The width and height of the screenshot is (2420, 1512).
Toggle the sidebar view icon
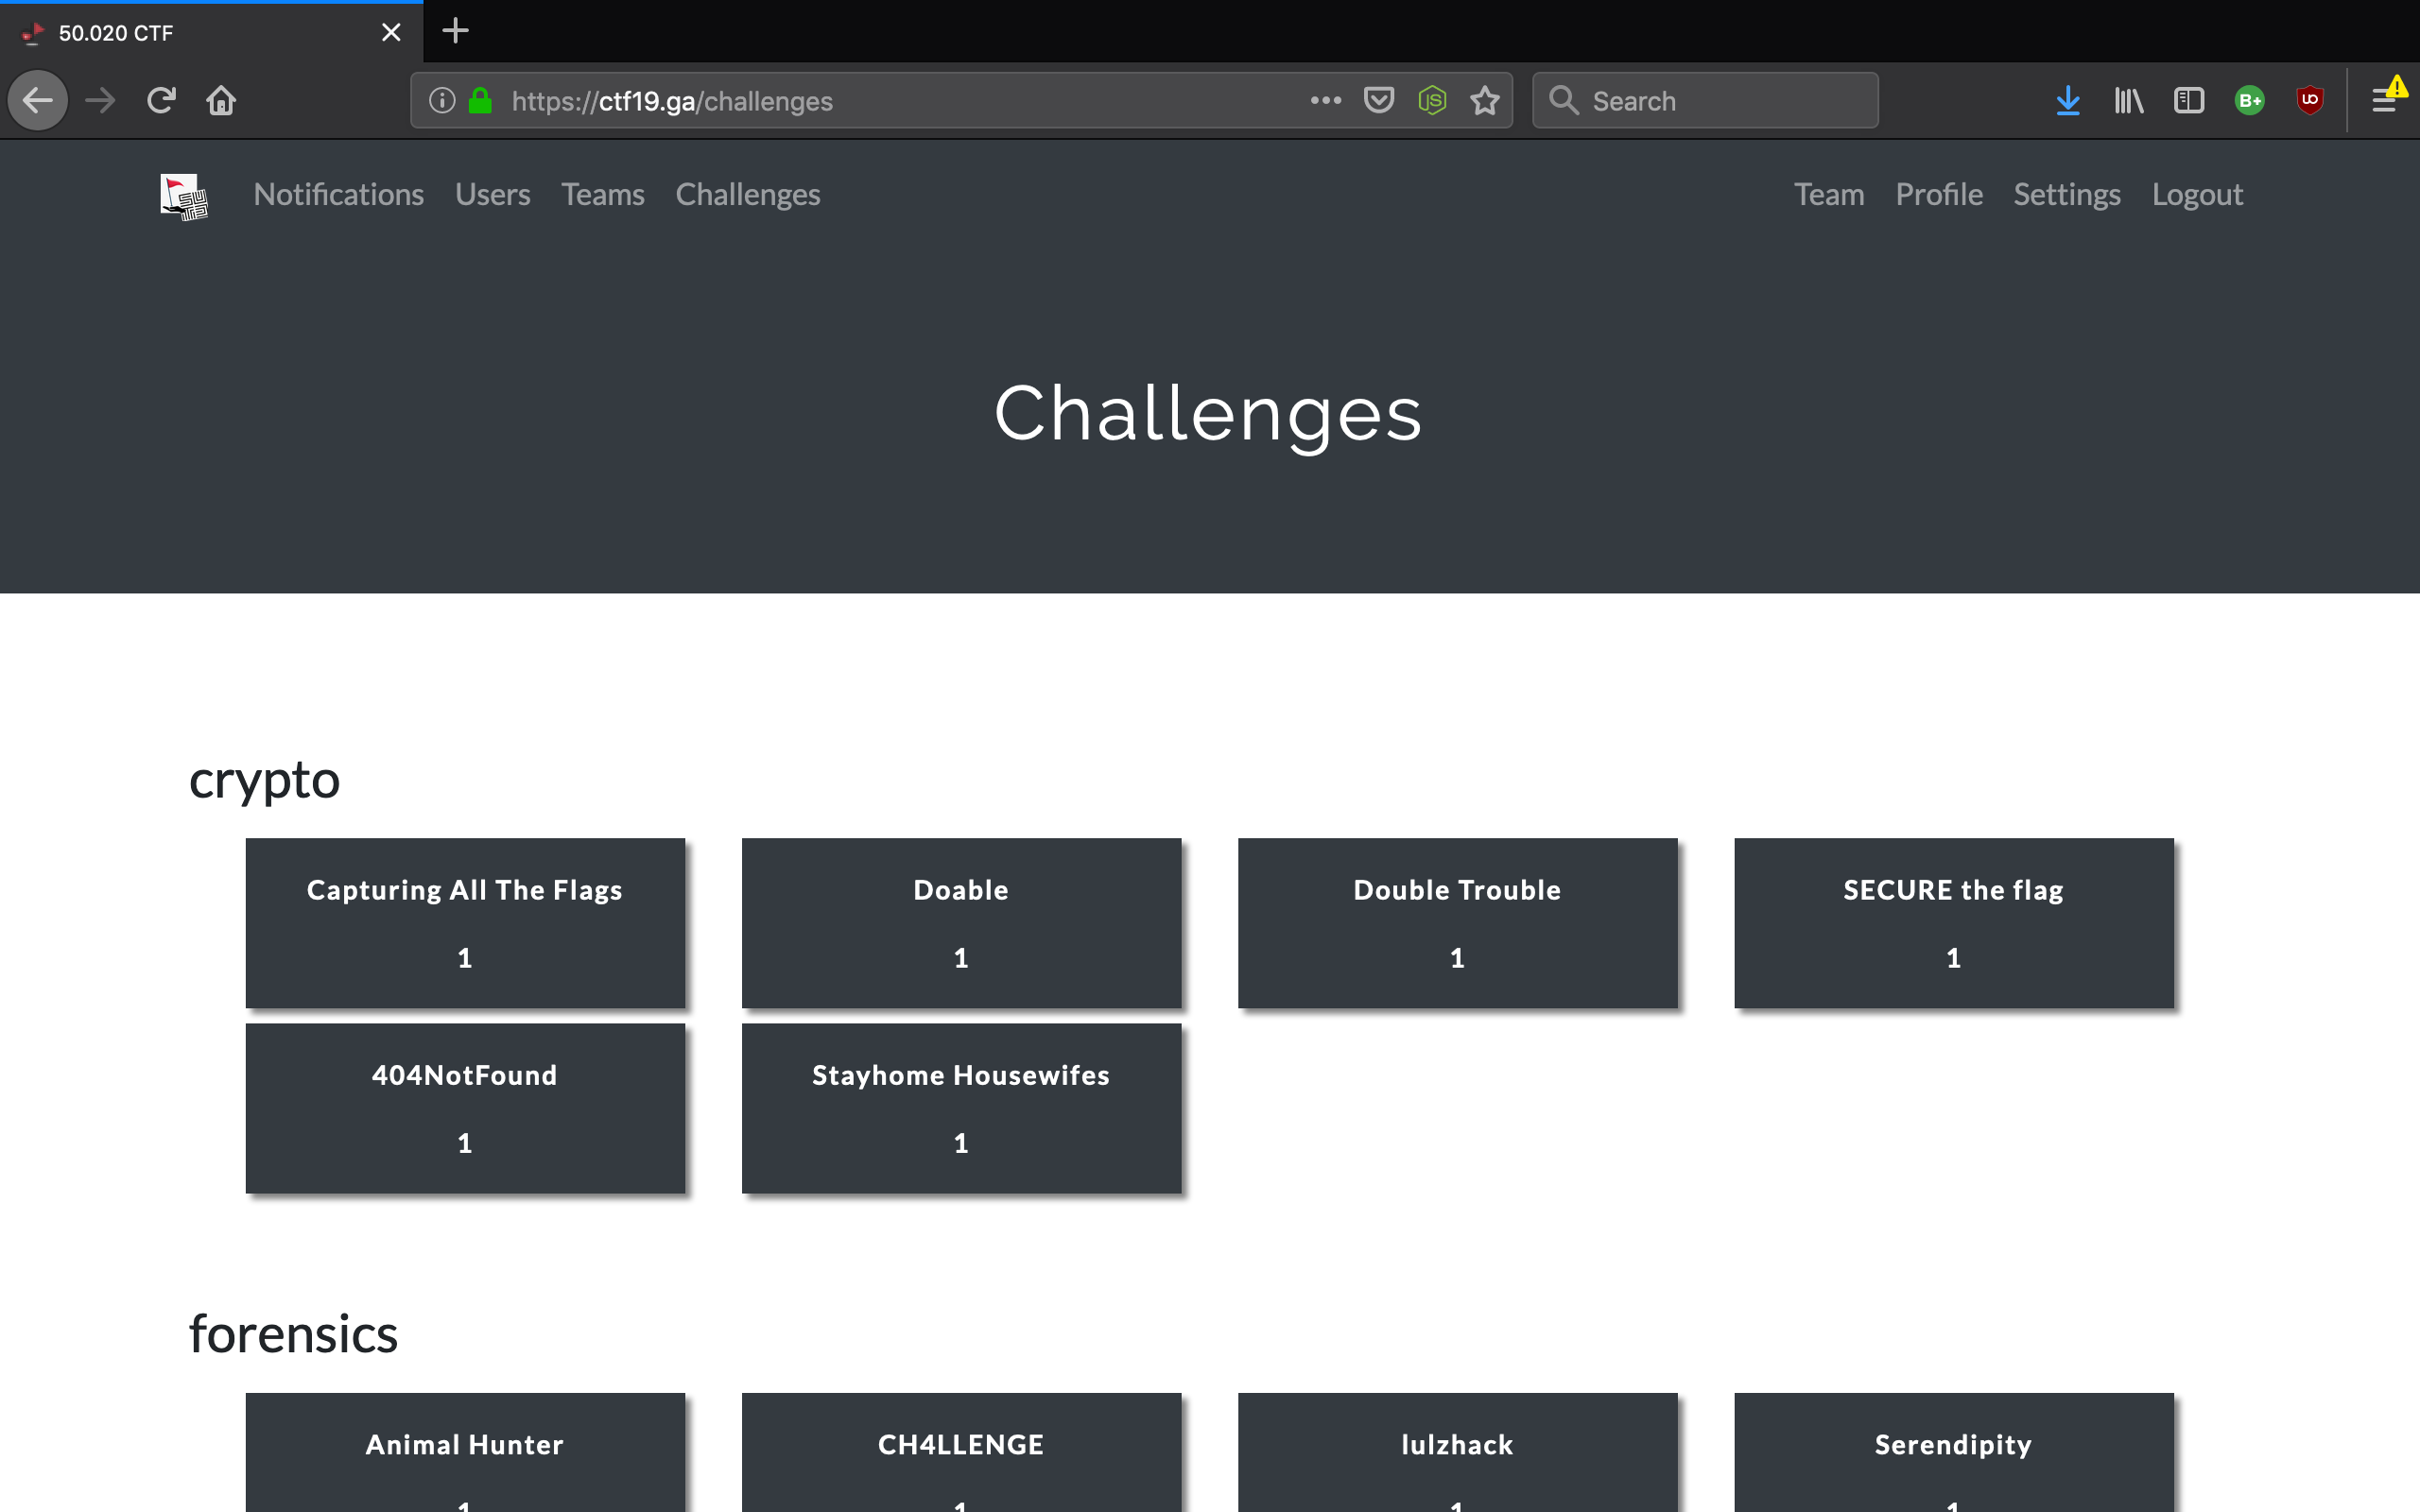coord(2189,100)
